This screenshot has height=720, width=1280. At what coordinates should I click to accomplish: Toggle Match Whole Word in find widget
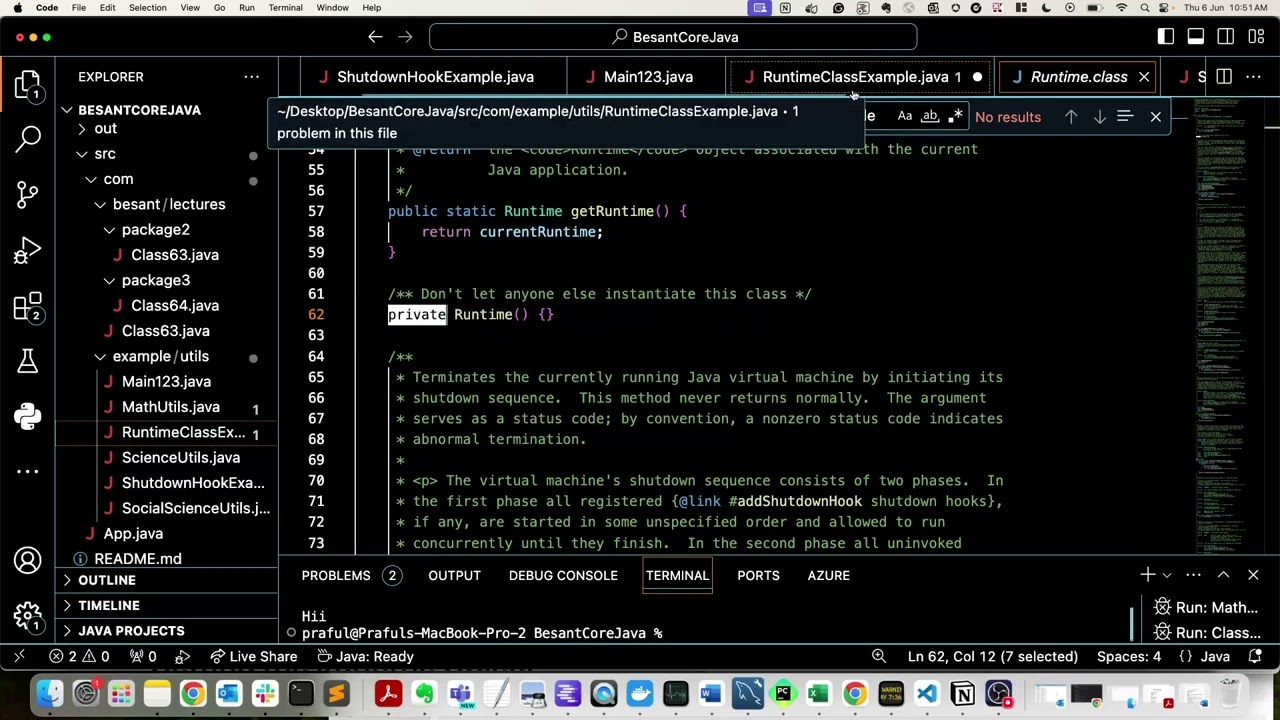click(930, 116)
